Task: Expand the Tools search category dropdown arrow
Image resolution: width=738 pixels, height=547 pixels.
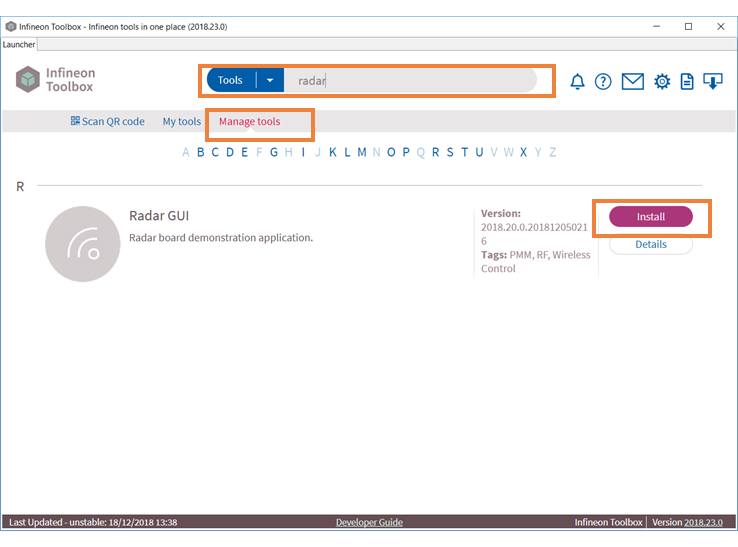Action: pos(270,80)
